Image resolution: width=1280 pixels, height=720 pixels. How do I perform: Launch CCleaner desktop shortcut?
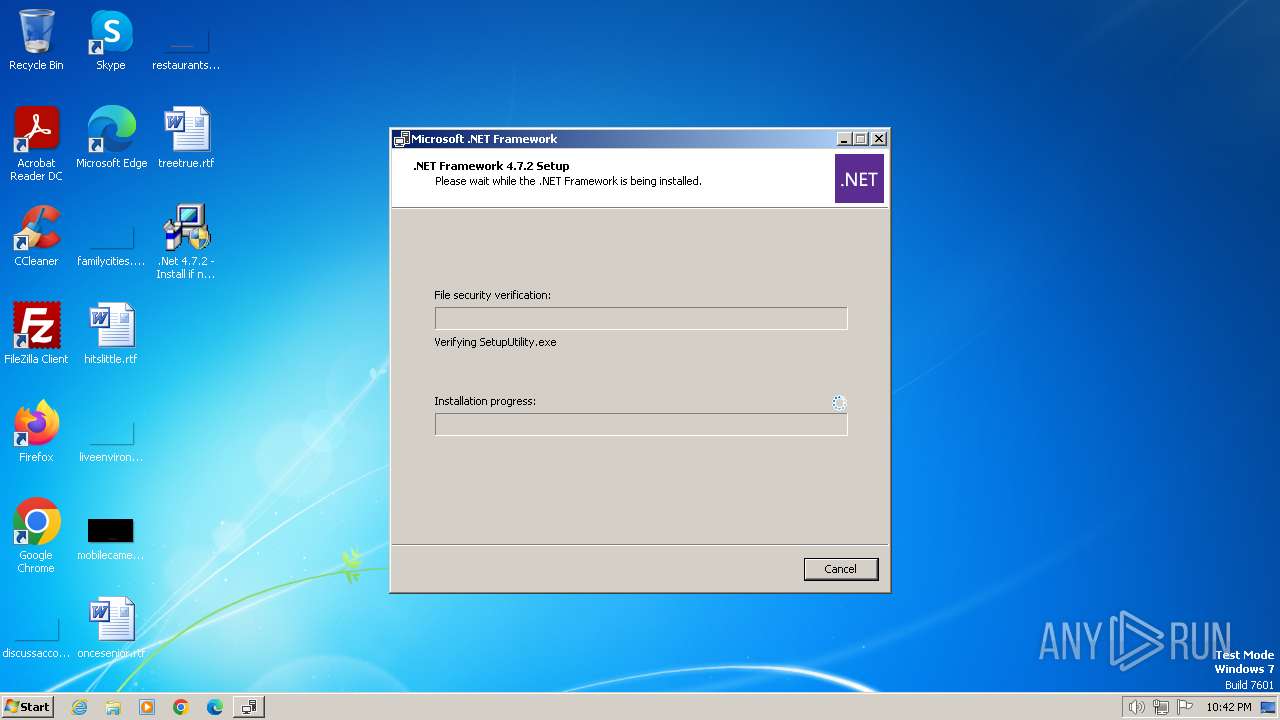[36, 236]
